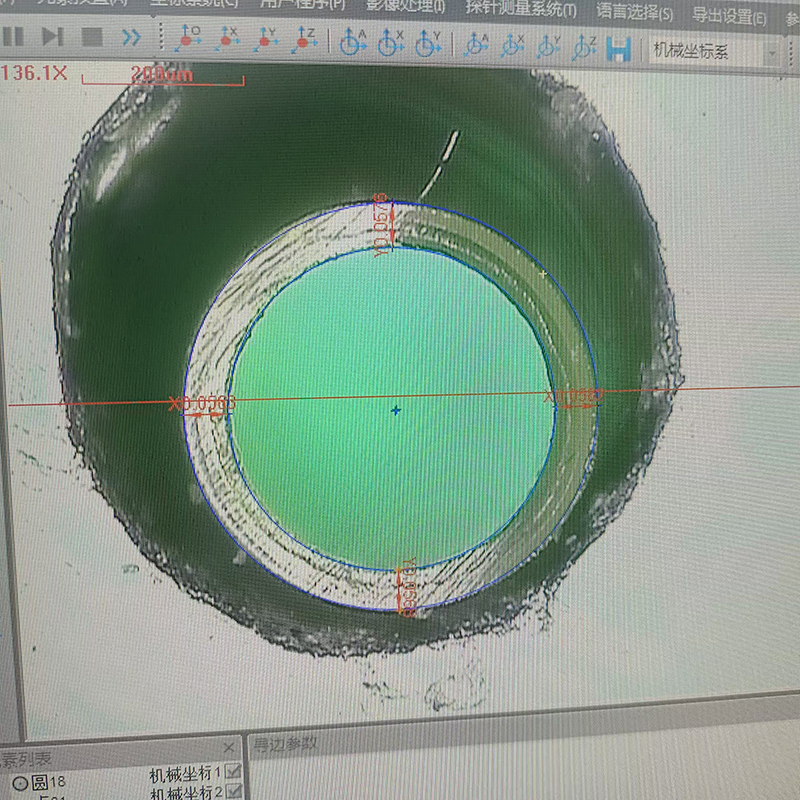Screen dimensions: 800x800
Task: Select the Y axis translate coordinate icon
Action: (x=266, y=41)
